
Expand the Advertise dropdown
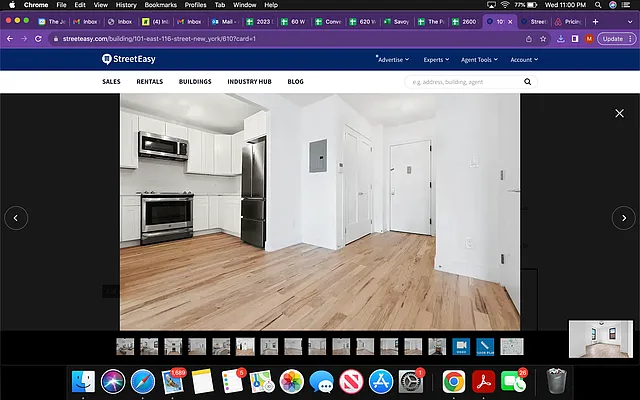tap(391, 59)
